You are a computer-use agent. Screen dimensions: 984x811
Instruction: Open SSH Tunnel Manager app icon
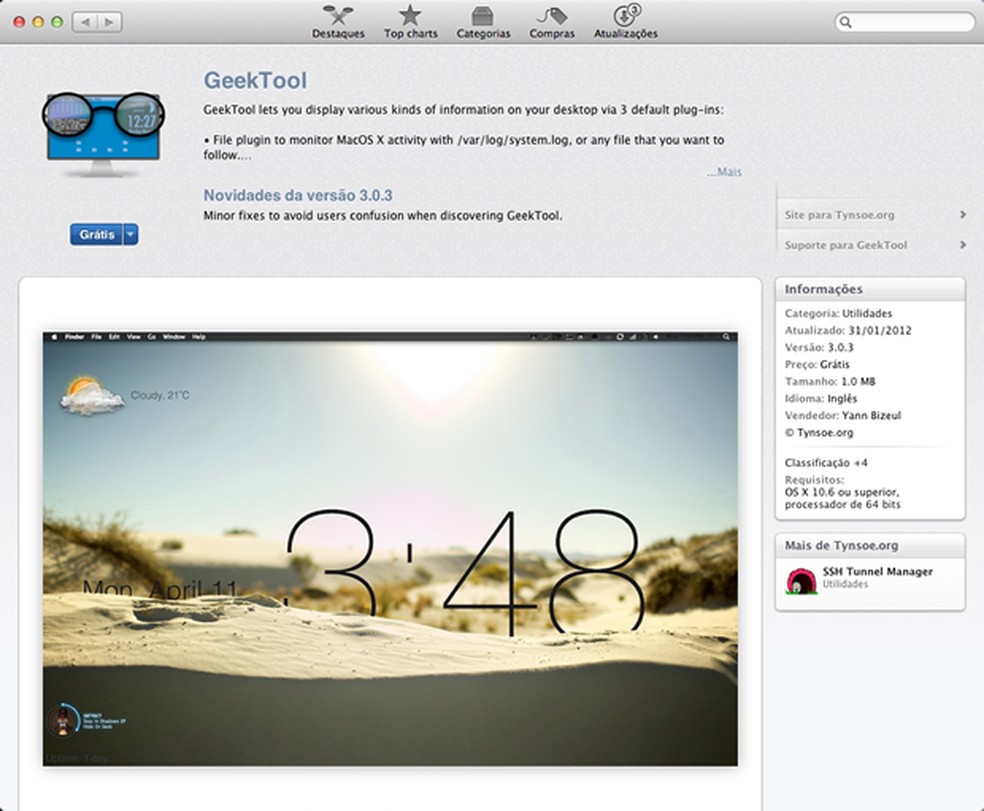coord(801,579)
